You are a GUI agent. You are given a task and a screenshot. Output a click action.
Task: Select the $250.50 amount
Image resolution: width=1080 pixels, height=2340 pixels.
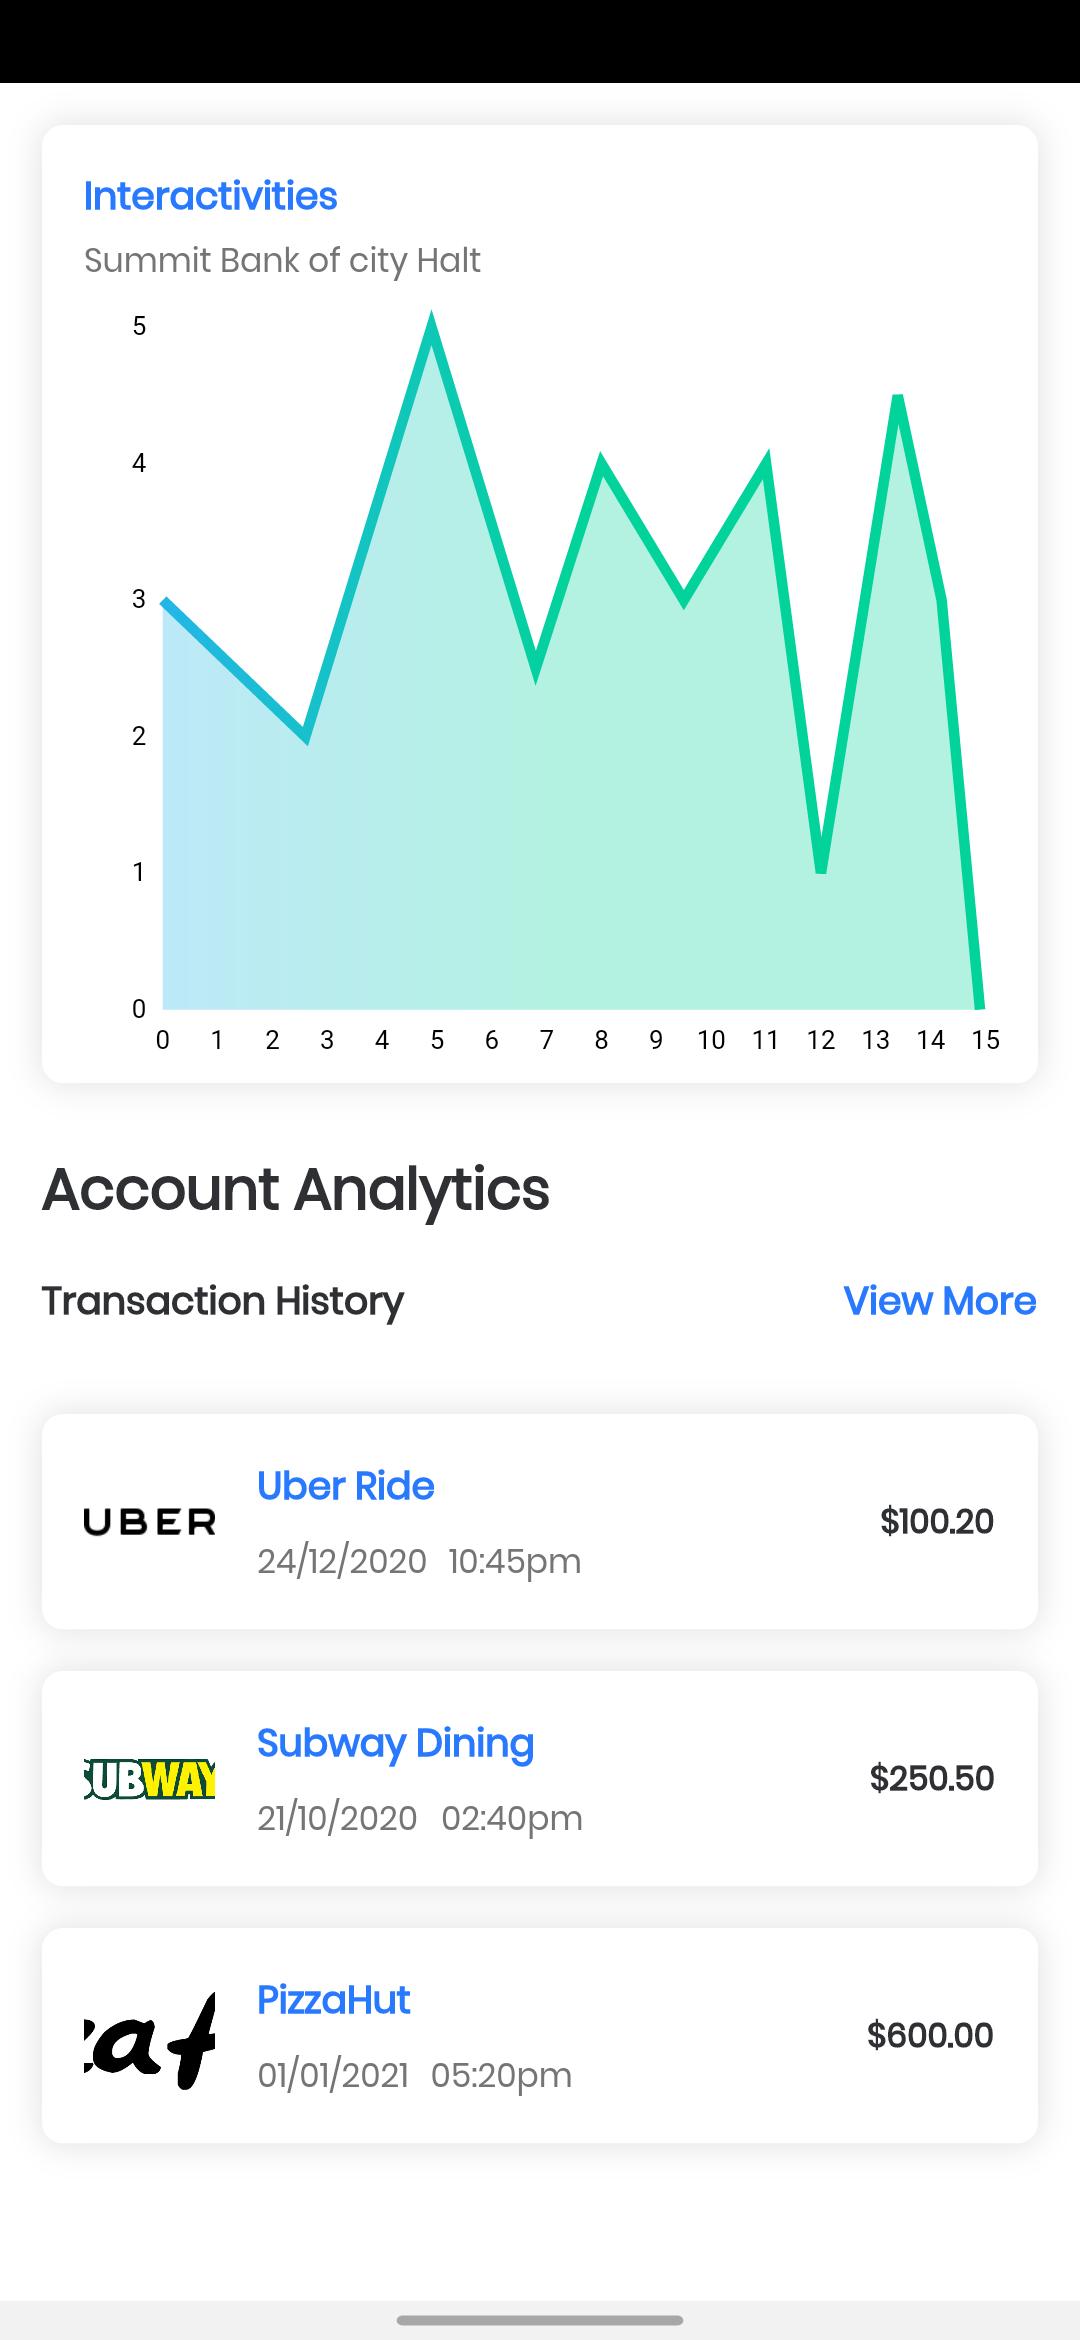tap(931, 1778)
